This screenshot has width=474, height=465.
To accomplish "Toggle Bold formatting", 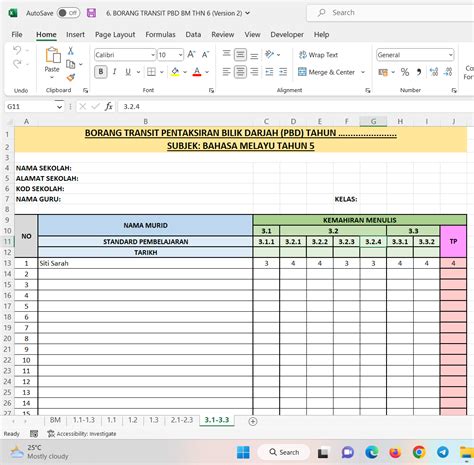I will (101, 72).
